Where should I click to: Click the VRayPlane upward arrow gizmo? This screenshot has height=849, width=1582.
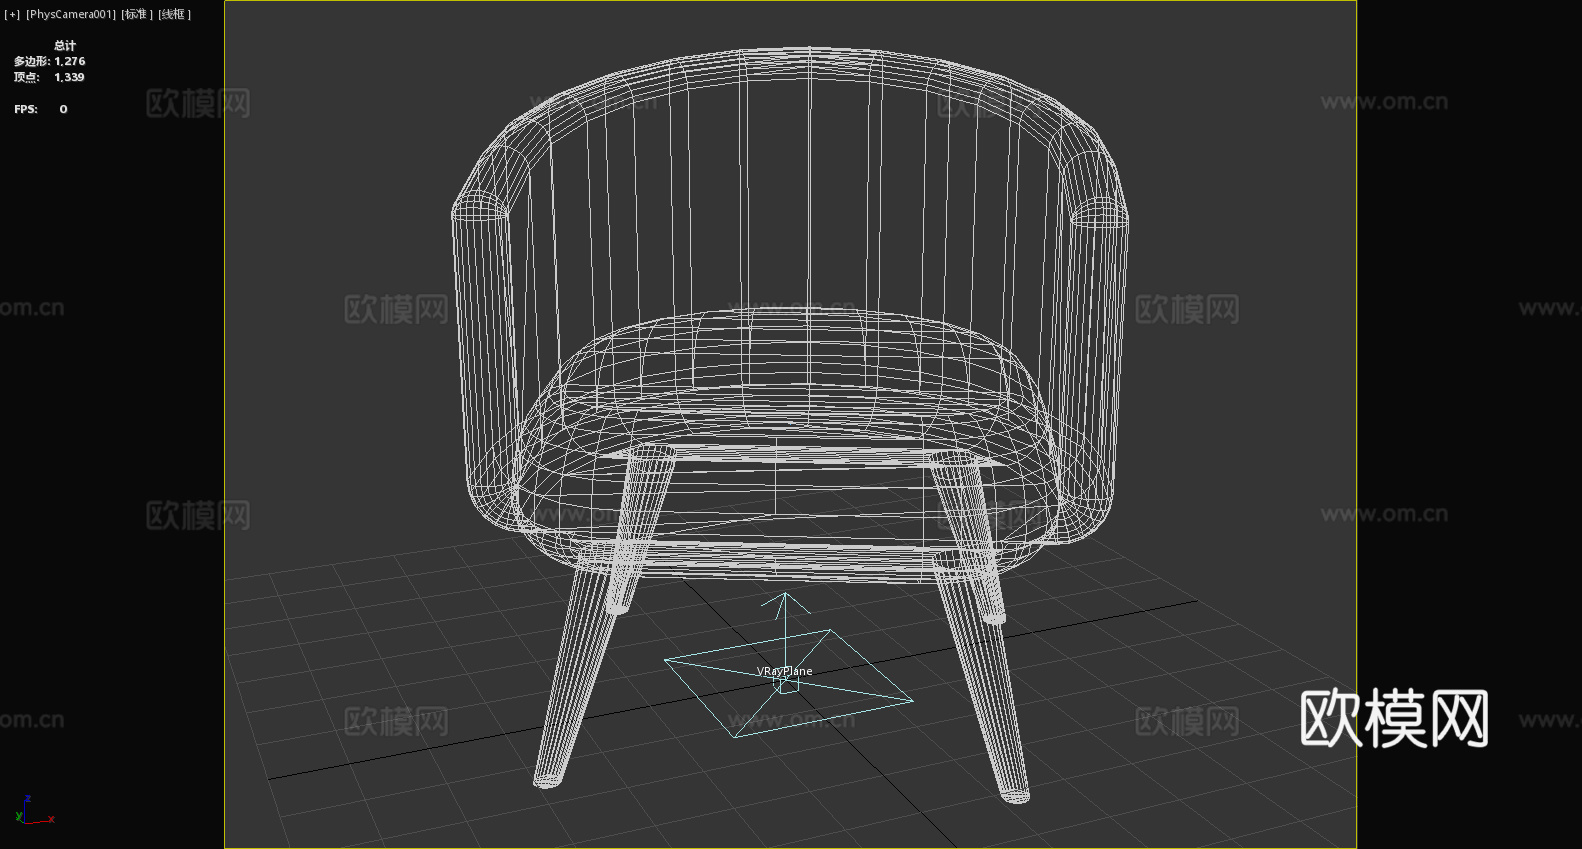pyautogui.click(x=785, y=628)
